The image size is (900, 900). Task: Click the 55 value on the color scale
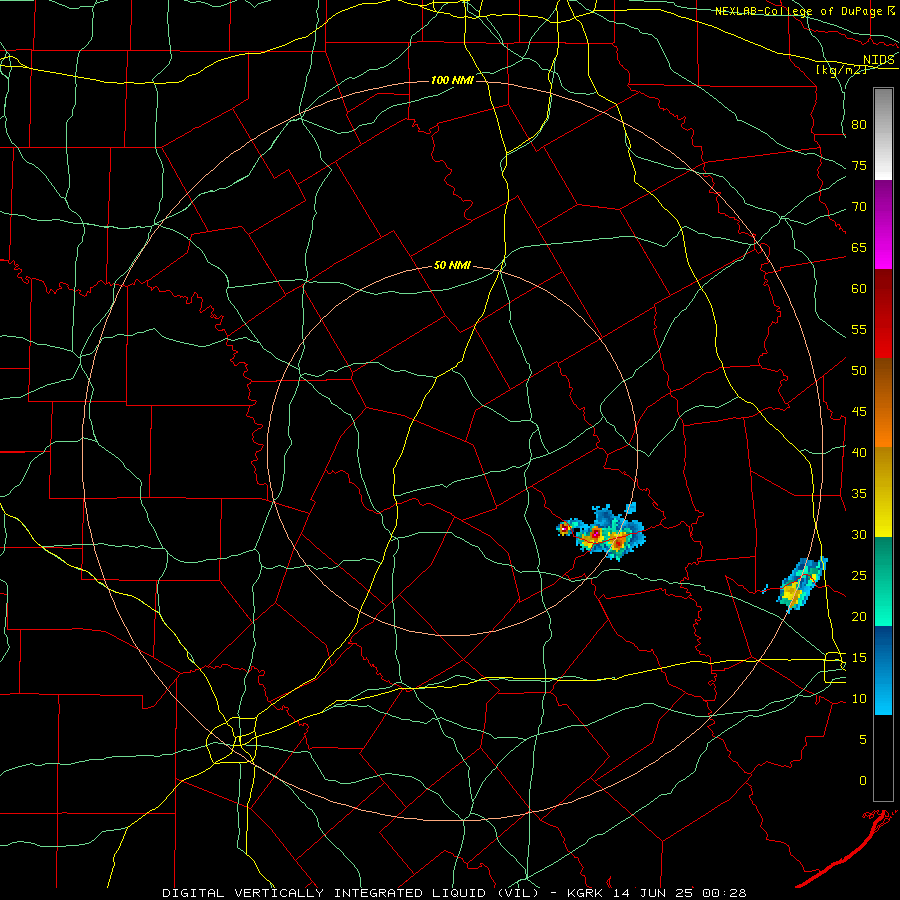click(859, 329)
